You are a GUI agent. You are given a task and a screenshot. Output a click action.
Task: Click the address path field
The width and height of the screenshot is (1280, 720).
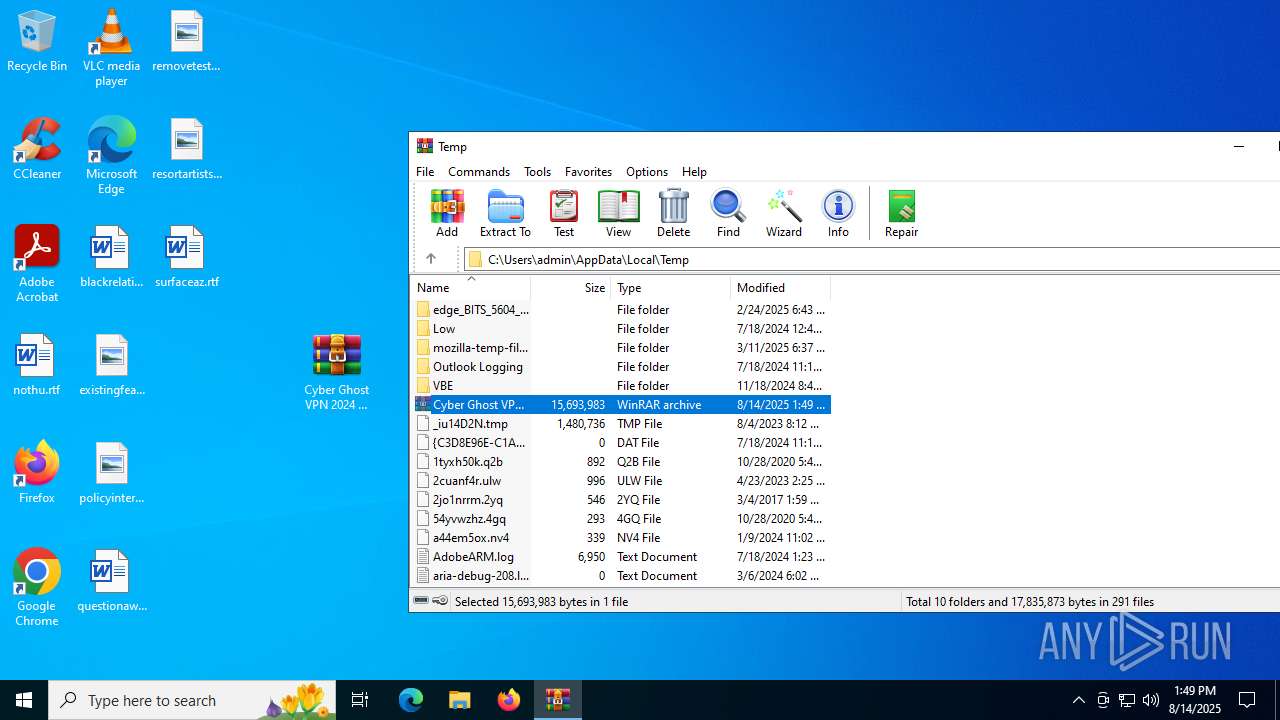point(872,259)
